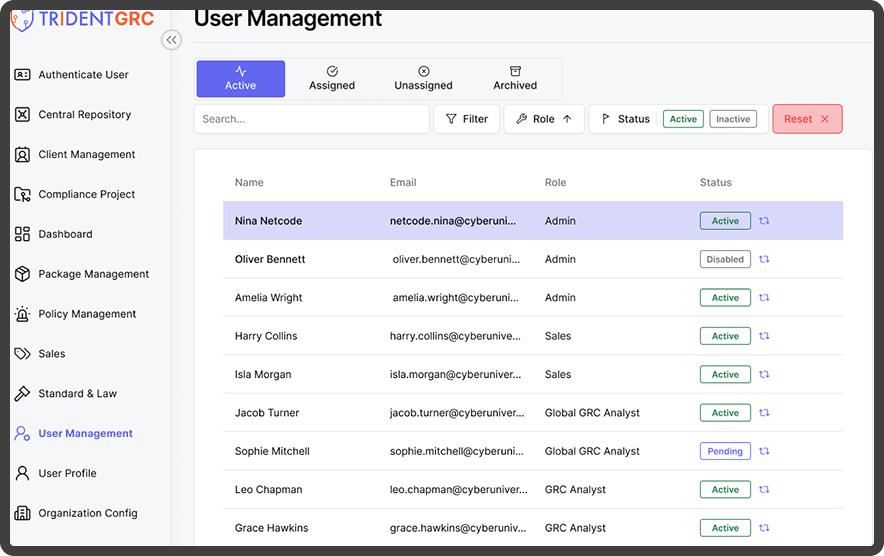
Task: Open the Filter dropdown
Action: (x=466, y=119)
